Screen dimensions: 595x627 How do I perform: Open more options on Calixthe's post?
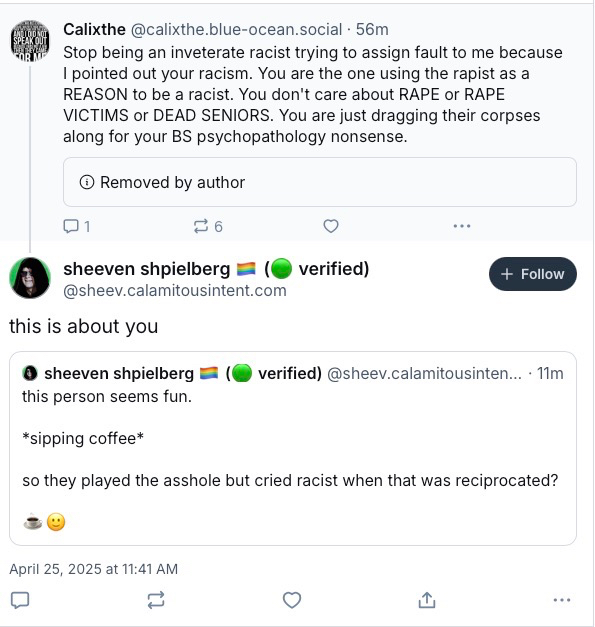coord(462,226)
